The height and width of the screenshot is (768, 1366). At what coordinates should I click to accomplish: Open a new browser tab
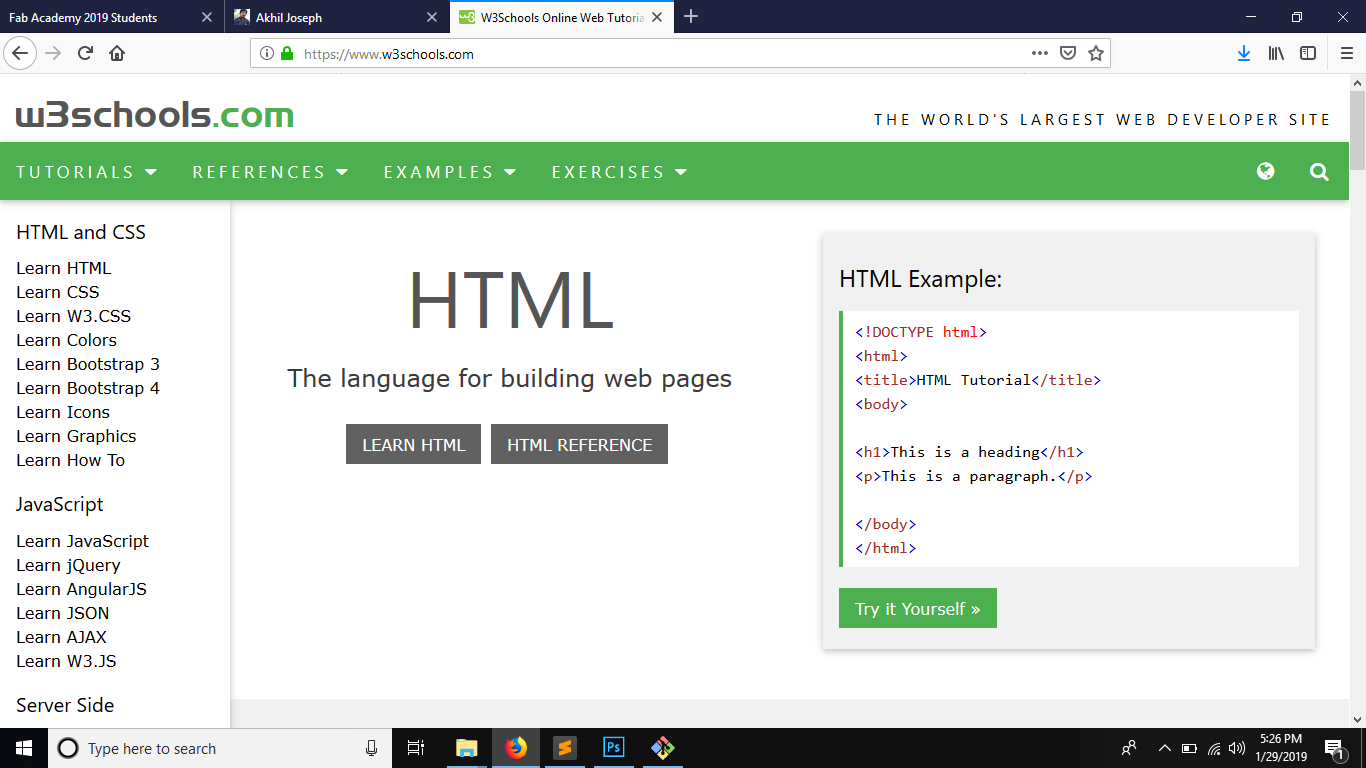(691, 17)
